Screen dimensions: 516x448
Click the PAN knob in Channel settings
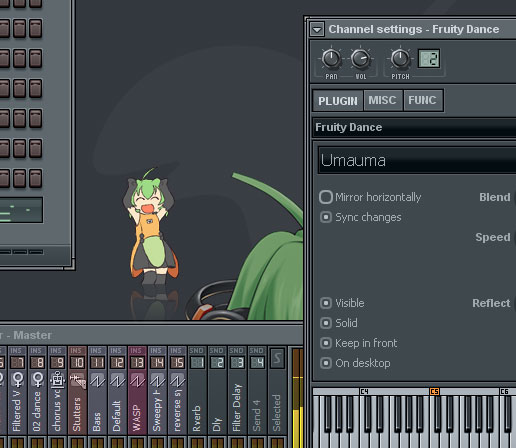[x=331, y=59]
